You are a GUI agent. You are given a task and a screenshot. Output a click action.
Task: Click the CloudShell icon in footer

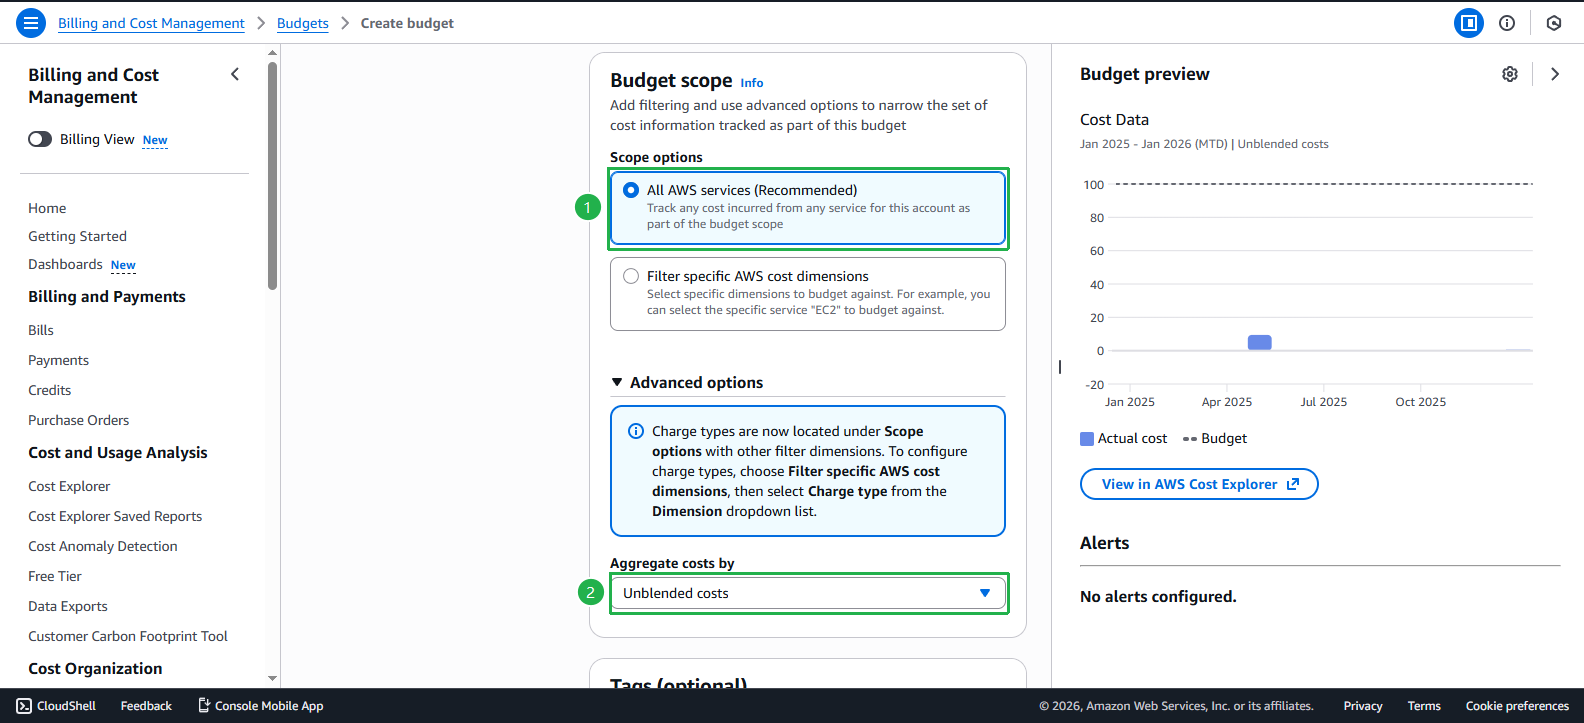(24, 706)
